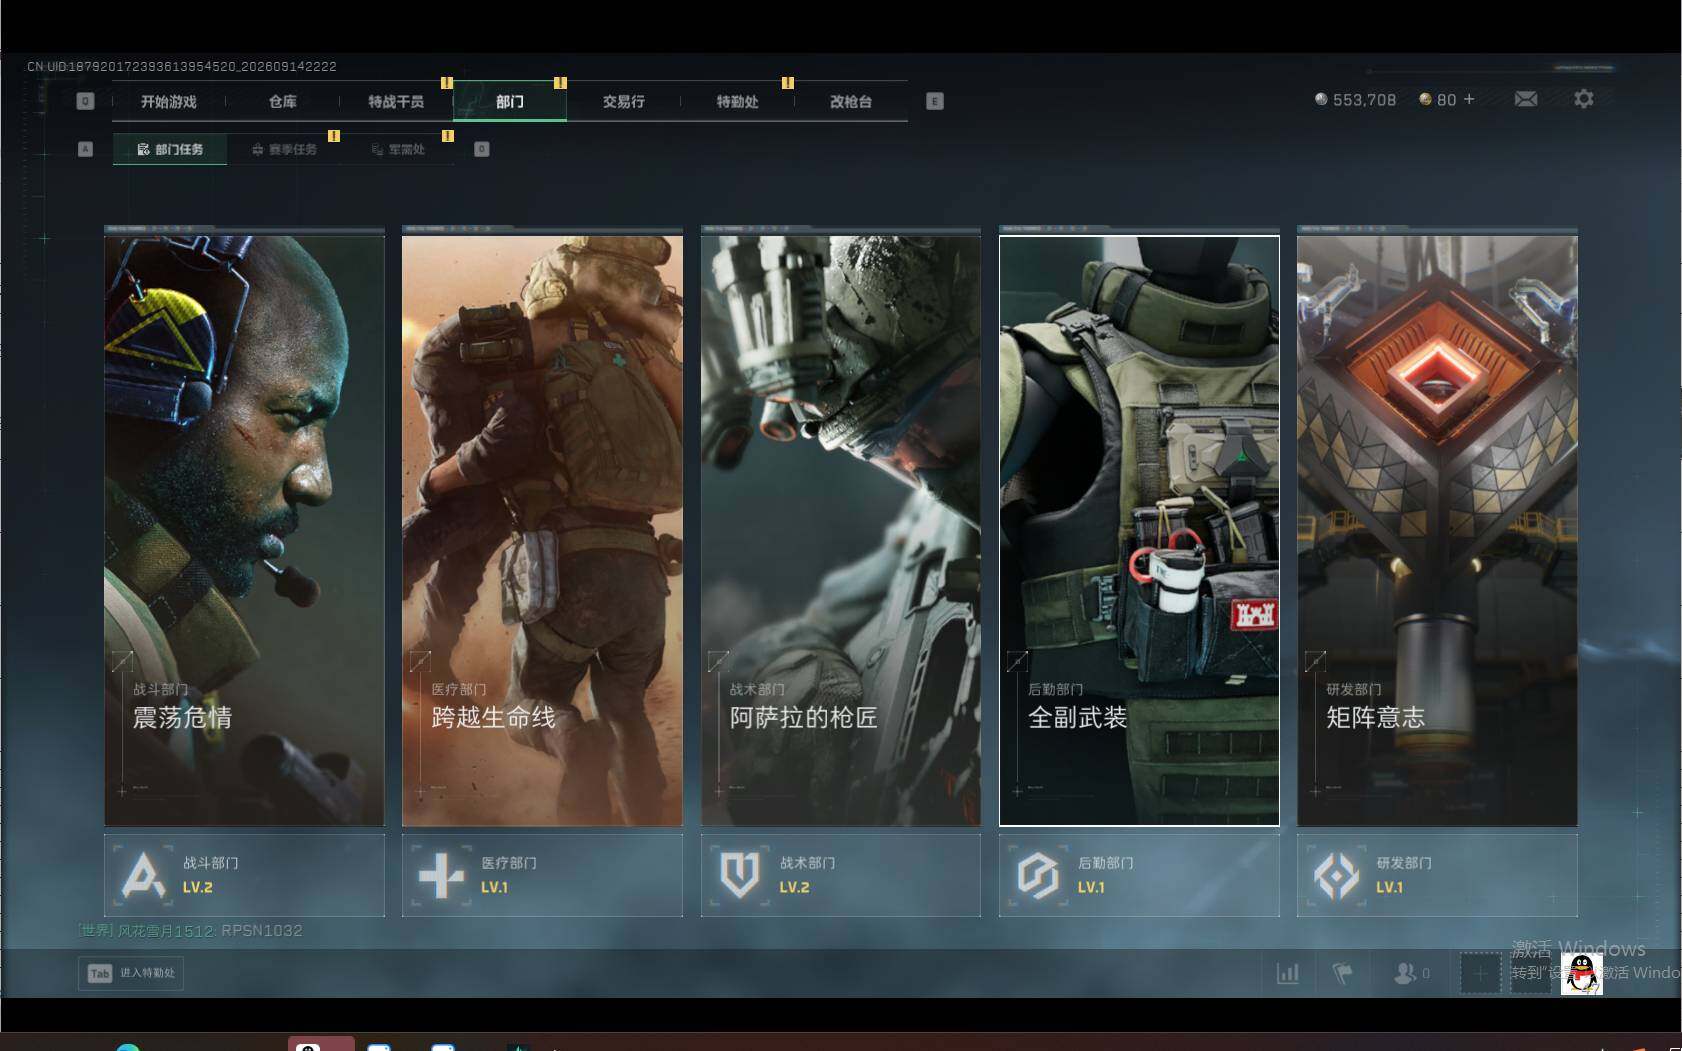1682x1051 pixels.
Task: Open the 矩阵意志 research mission card
Action: coord(1437,530)
